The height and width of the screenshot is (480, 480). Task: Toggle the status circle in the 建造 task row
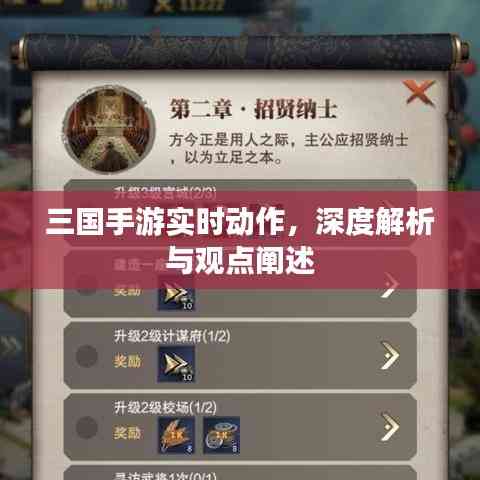pyautogui.click(x=87, y=285)
